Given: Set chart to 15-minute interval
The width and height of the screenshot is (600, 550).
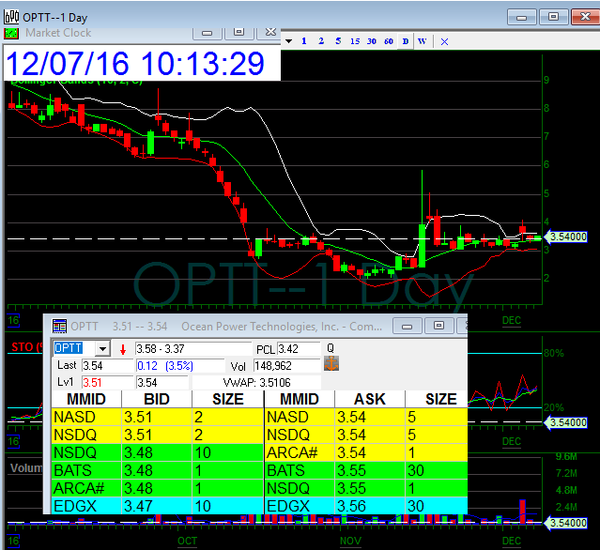Looking at the screenshot, I should 355,41.
